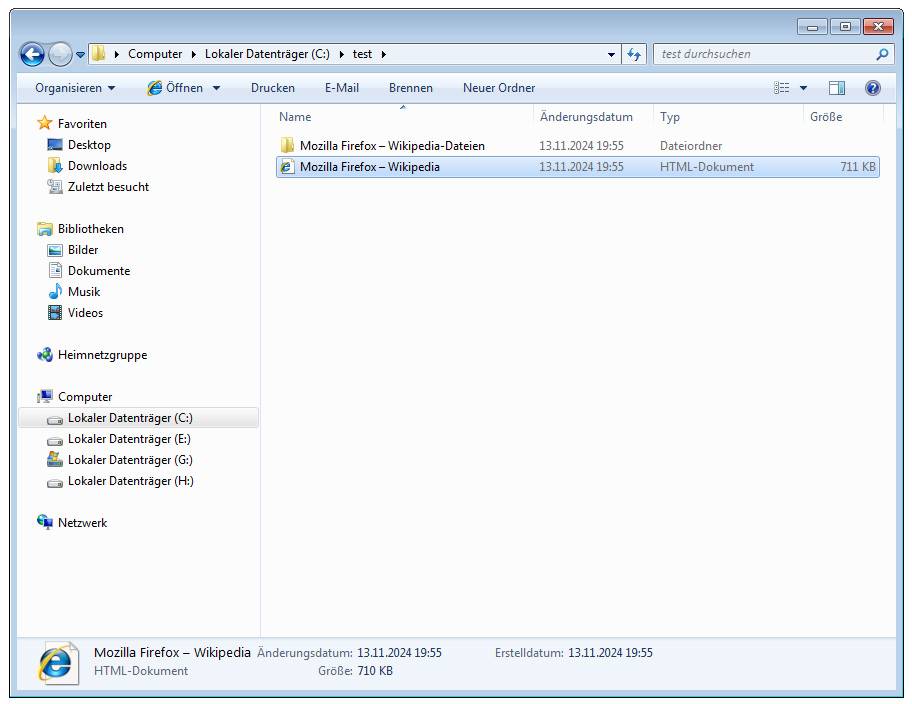Viewport: 912px width, 704px height.
Task: Sort by Änderungsdatum column header
Action: (x=586, y=117)
